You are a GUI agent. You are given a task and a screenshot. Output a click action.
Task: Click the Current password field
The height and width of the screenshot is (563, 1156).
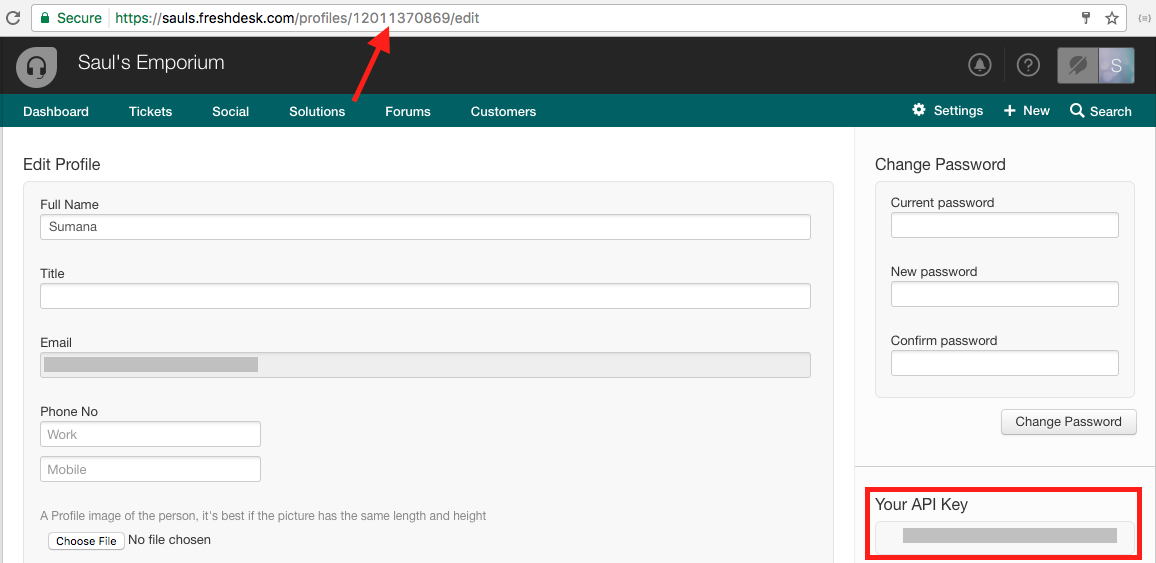coord(1005,225)
